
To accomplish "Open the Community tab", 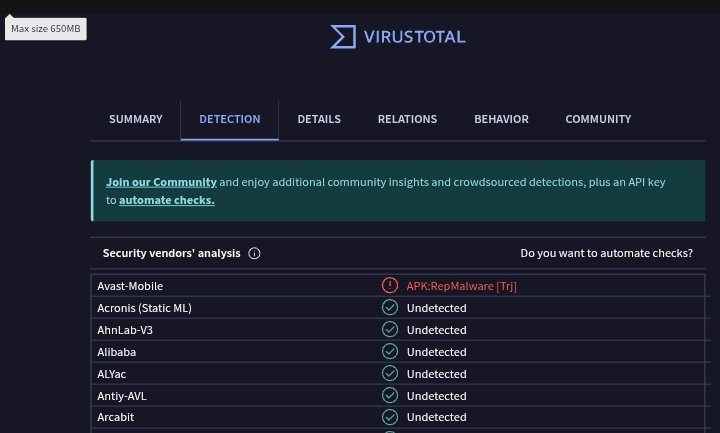I will point(598,119).
